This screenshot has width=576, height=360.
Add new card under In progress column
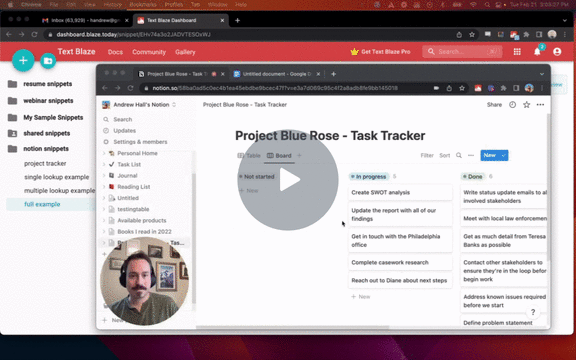tap(361, 297)
